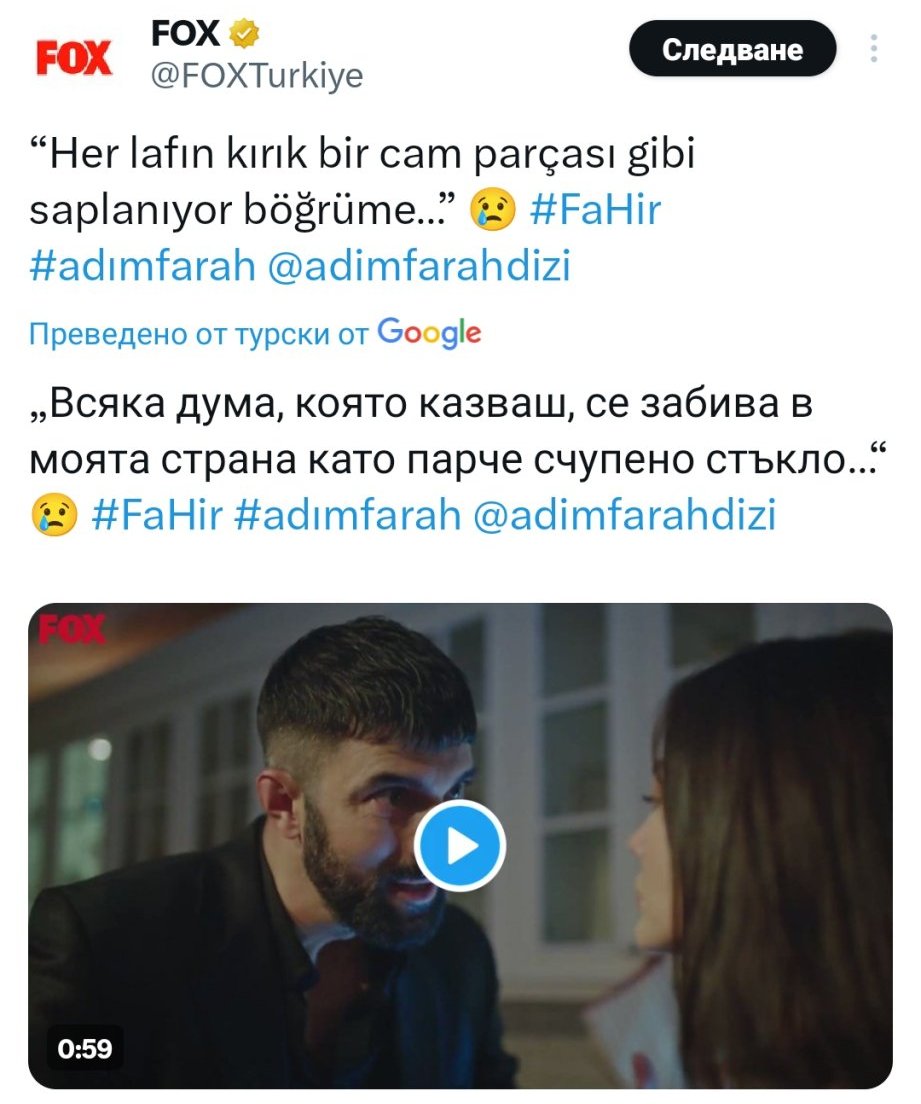The height and width of the screenshot is (1104, 921).
Task: Open the video thumbnail of the man
Action: 460,846
